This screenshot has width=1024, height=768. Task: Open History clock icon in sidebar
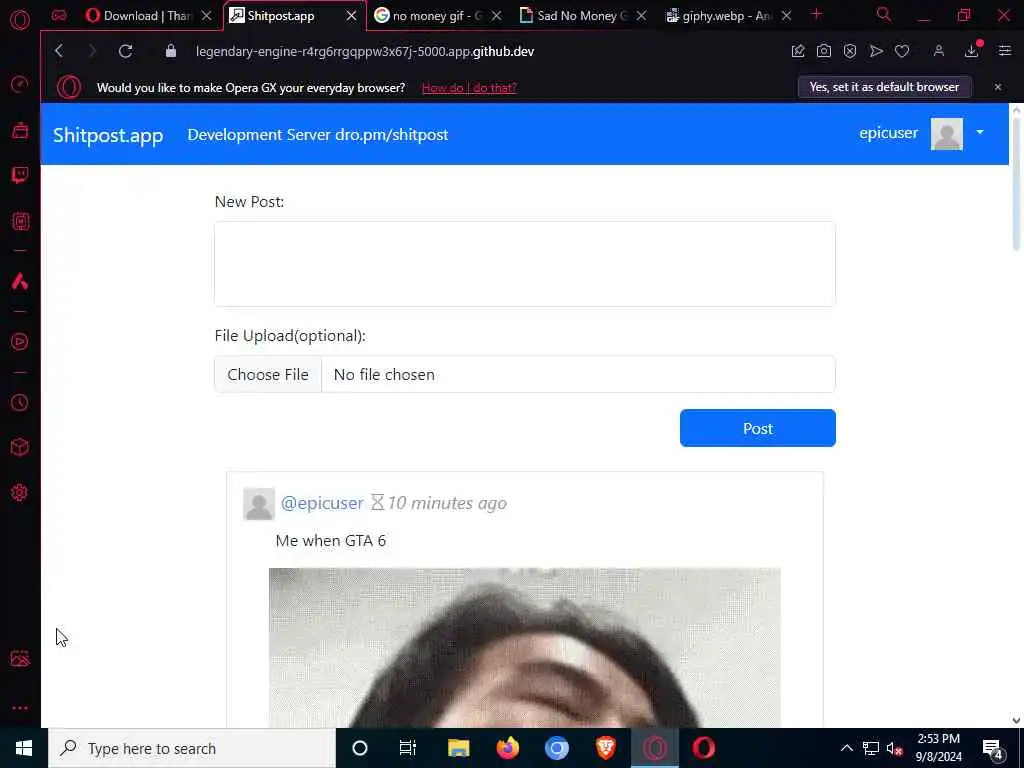[x=20, y=402]
